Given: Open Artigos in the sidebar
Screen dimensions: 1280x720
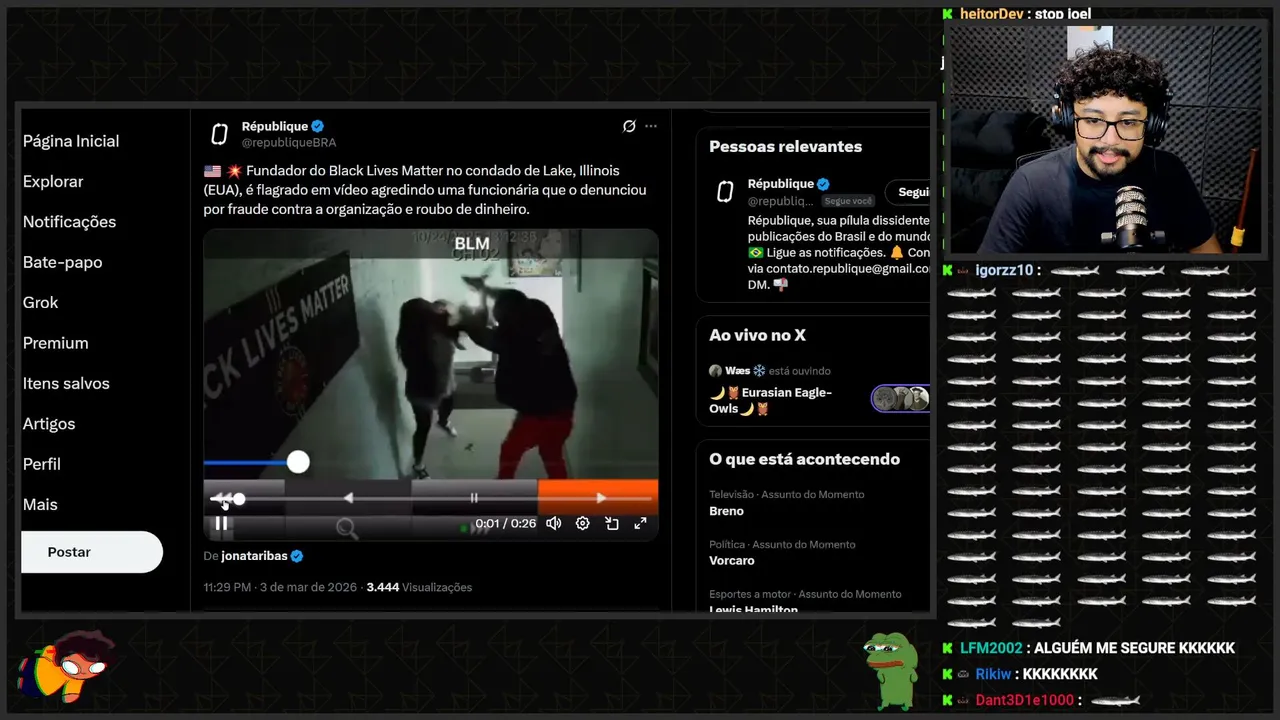Looking at the screenshot, I should pos(49,424).
